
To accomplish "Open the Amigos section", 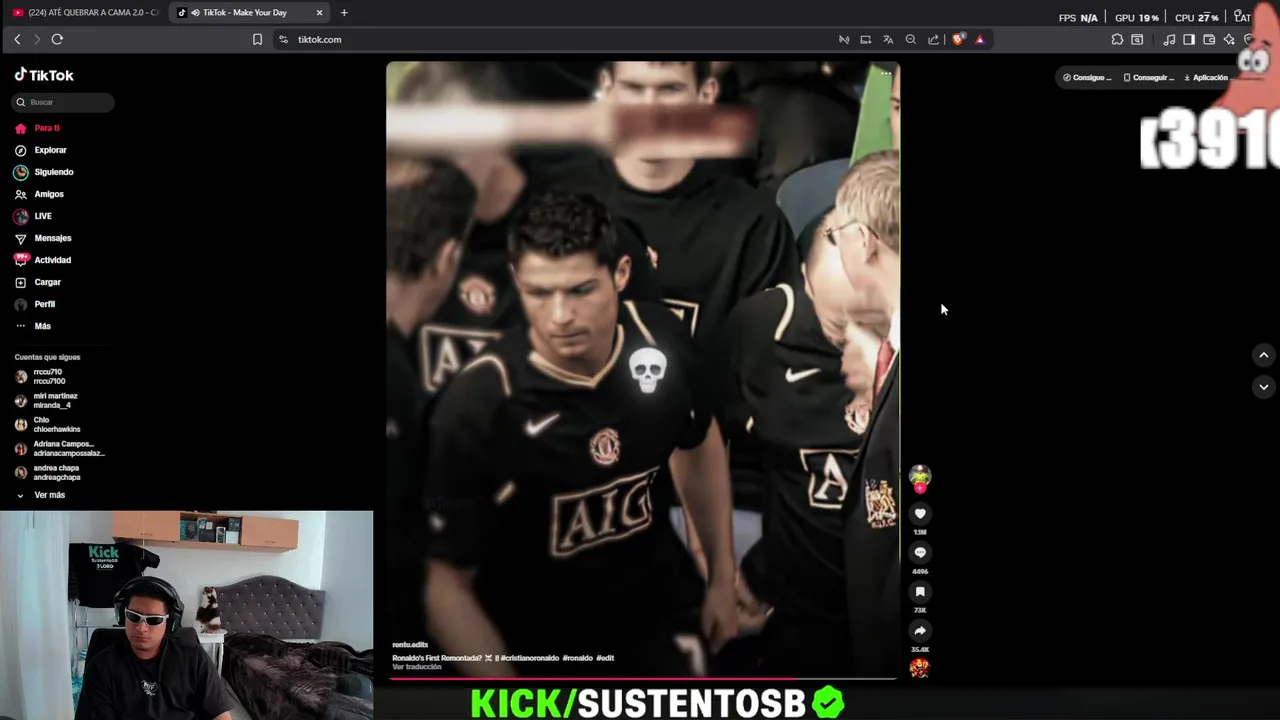I will pyautogui.click(x=39, y=194).
